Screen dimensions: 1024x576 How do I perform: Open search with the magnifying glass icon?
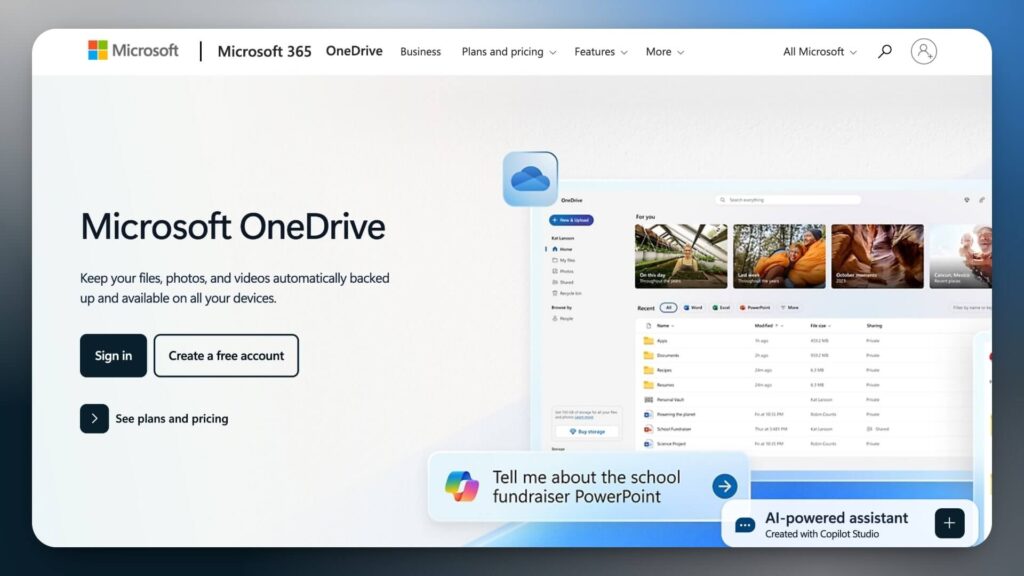coord(884,51)
